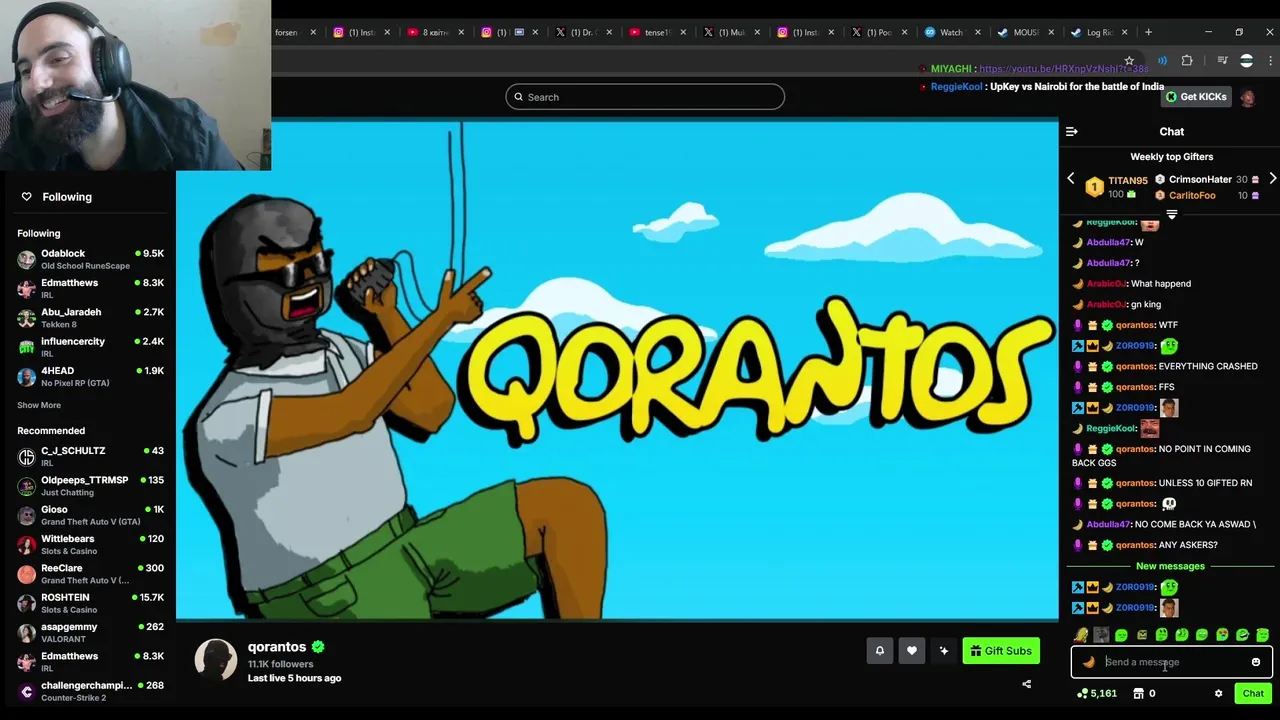This screenshot has width=1280, height=720.
Task: Click the New messages divider to jump
Action: [x=1170, y=566]
